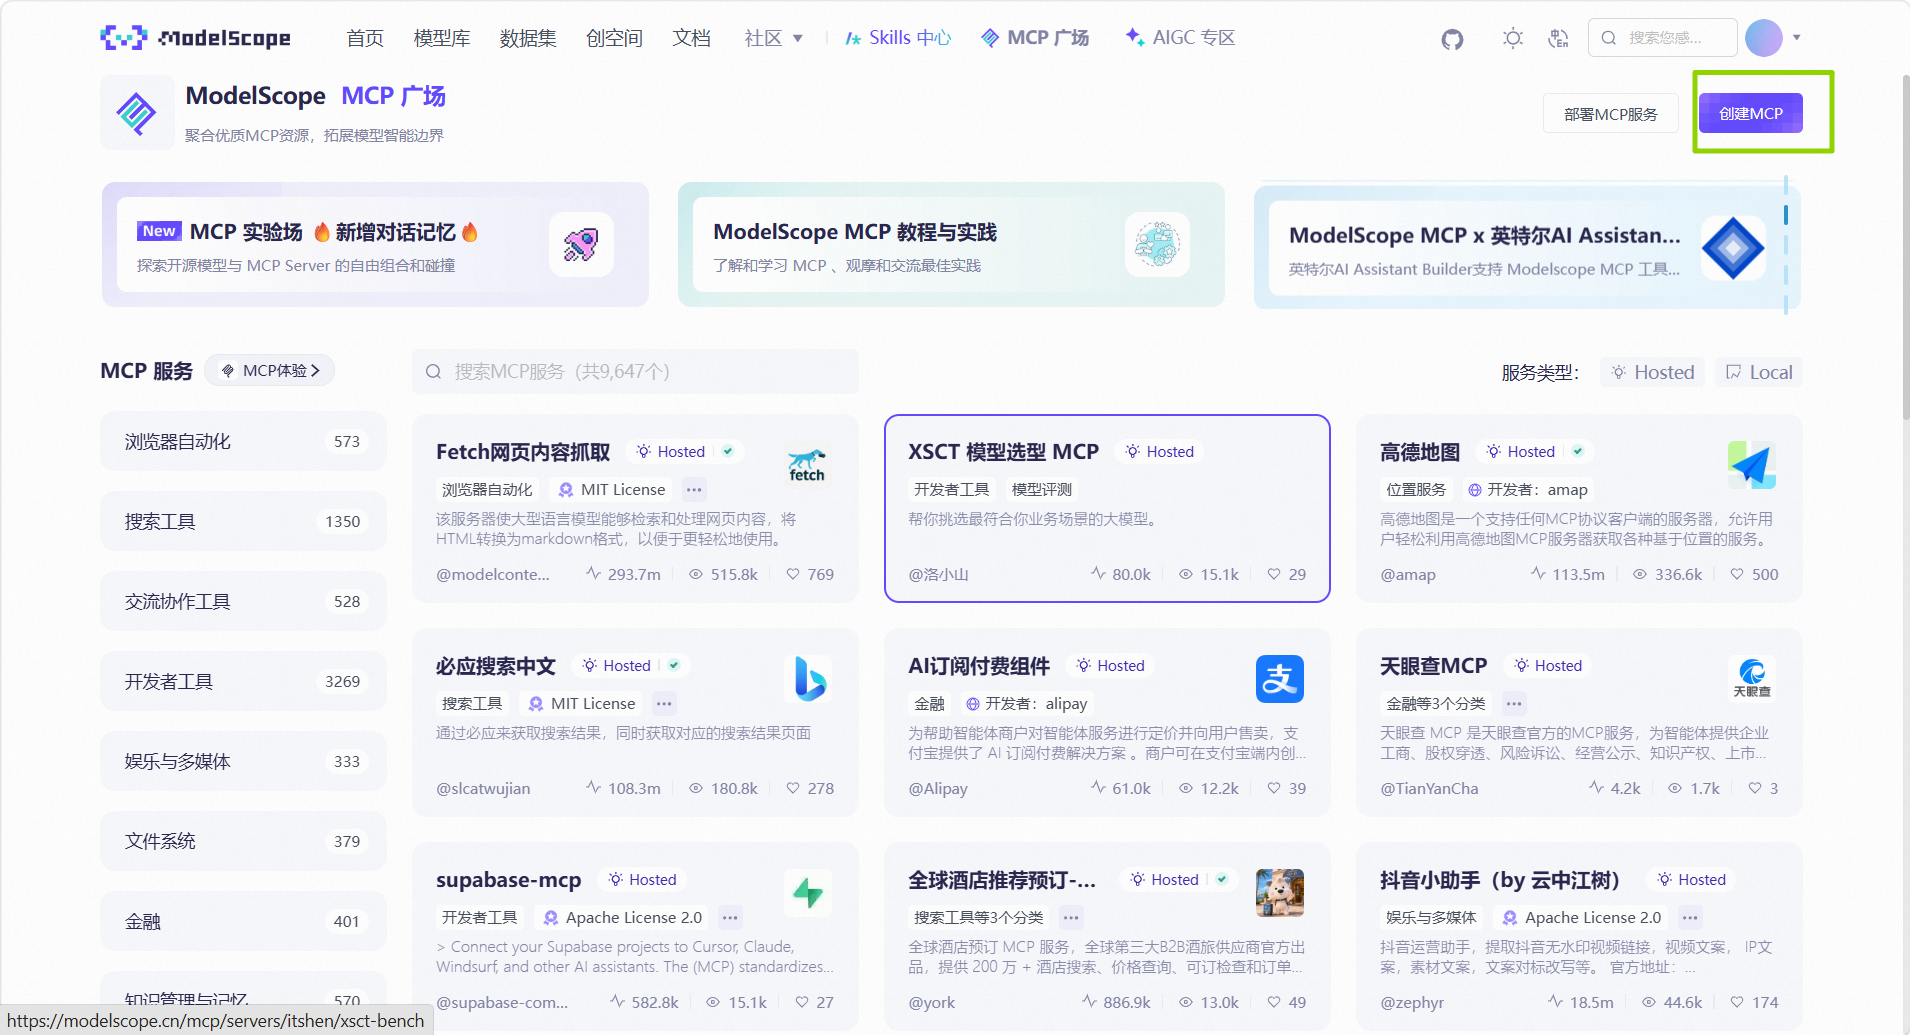Click like heart on Fetch card (769)
Viewport: 1910px width, 1035px height.
pos(792,574)
